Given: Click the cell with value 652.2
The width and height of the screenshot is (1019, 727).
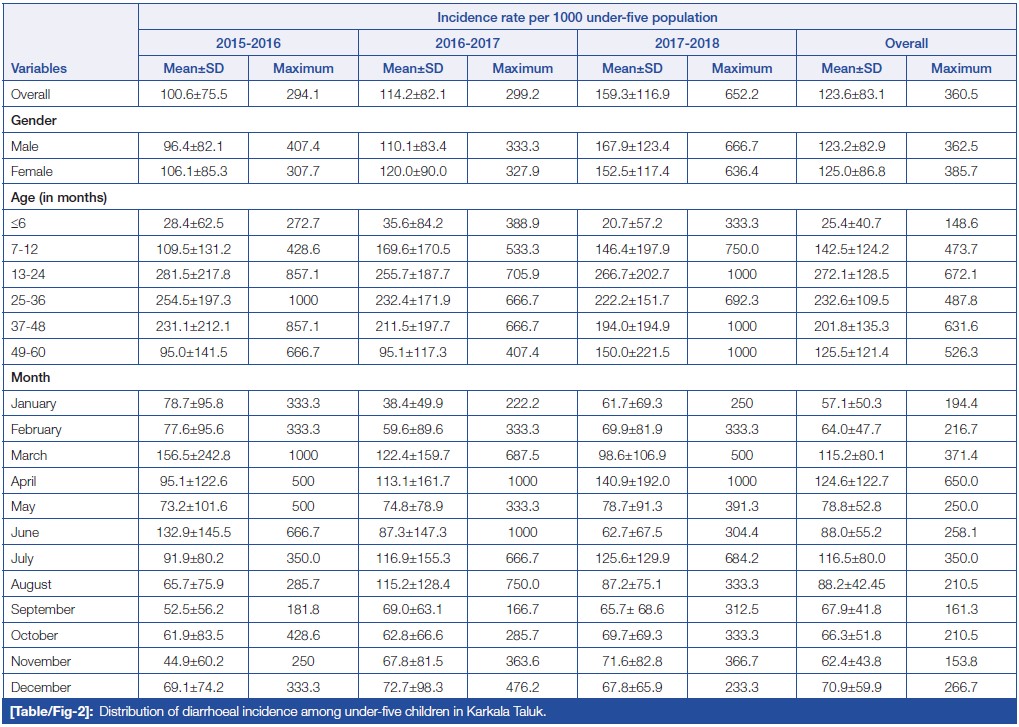Looking at the screenshot, I should coord(741,95).
